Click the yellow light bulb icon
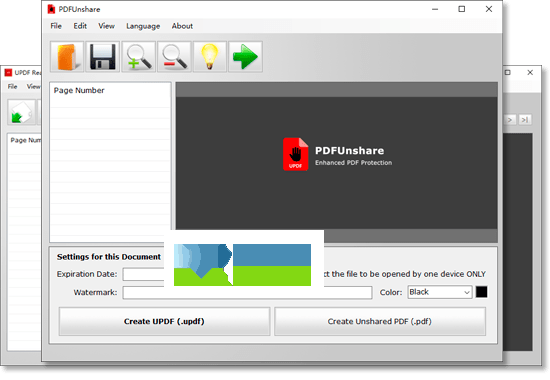This screenshot has width=550, height=380. click(209, 56)
